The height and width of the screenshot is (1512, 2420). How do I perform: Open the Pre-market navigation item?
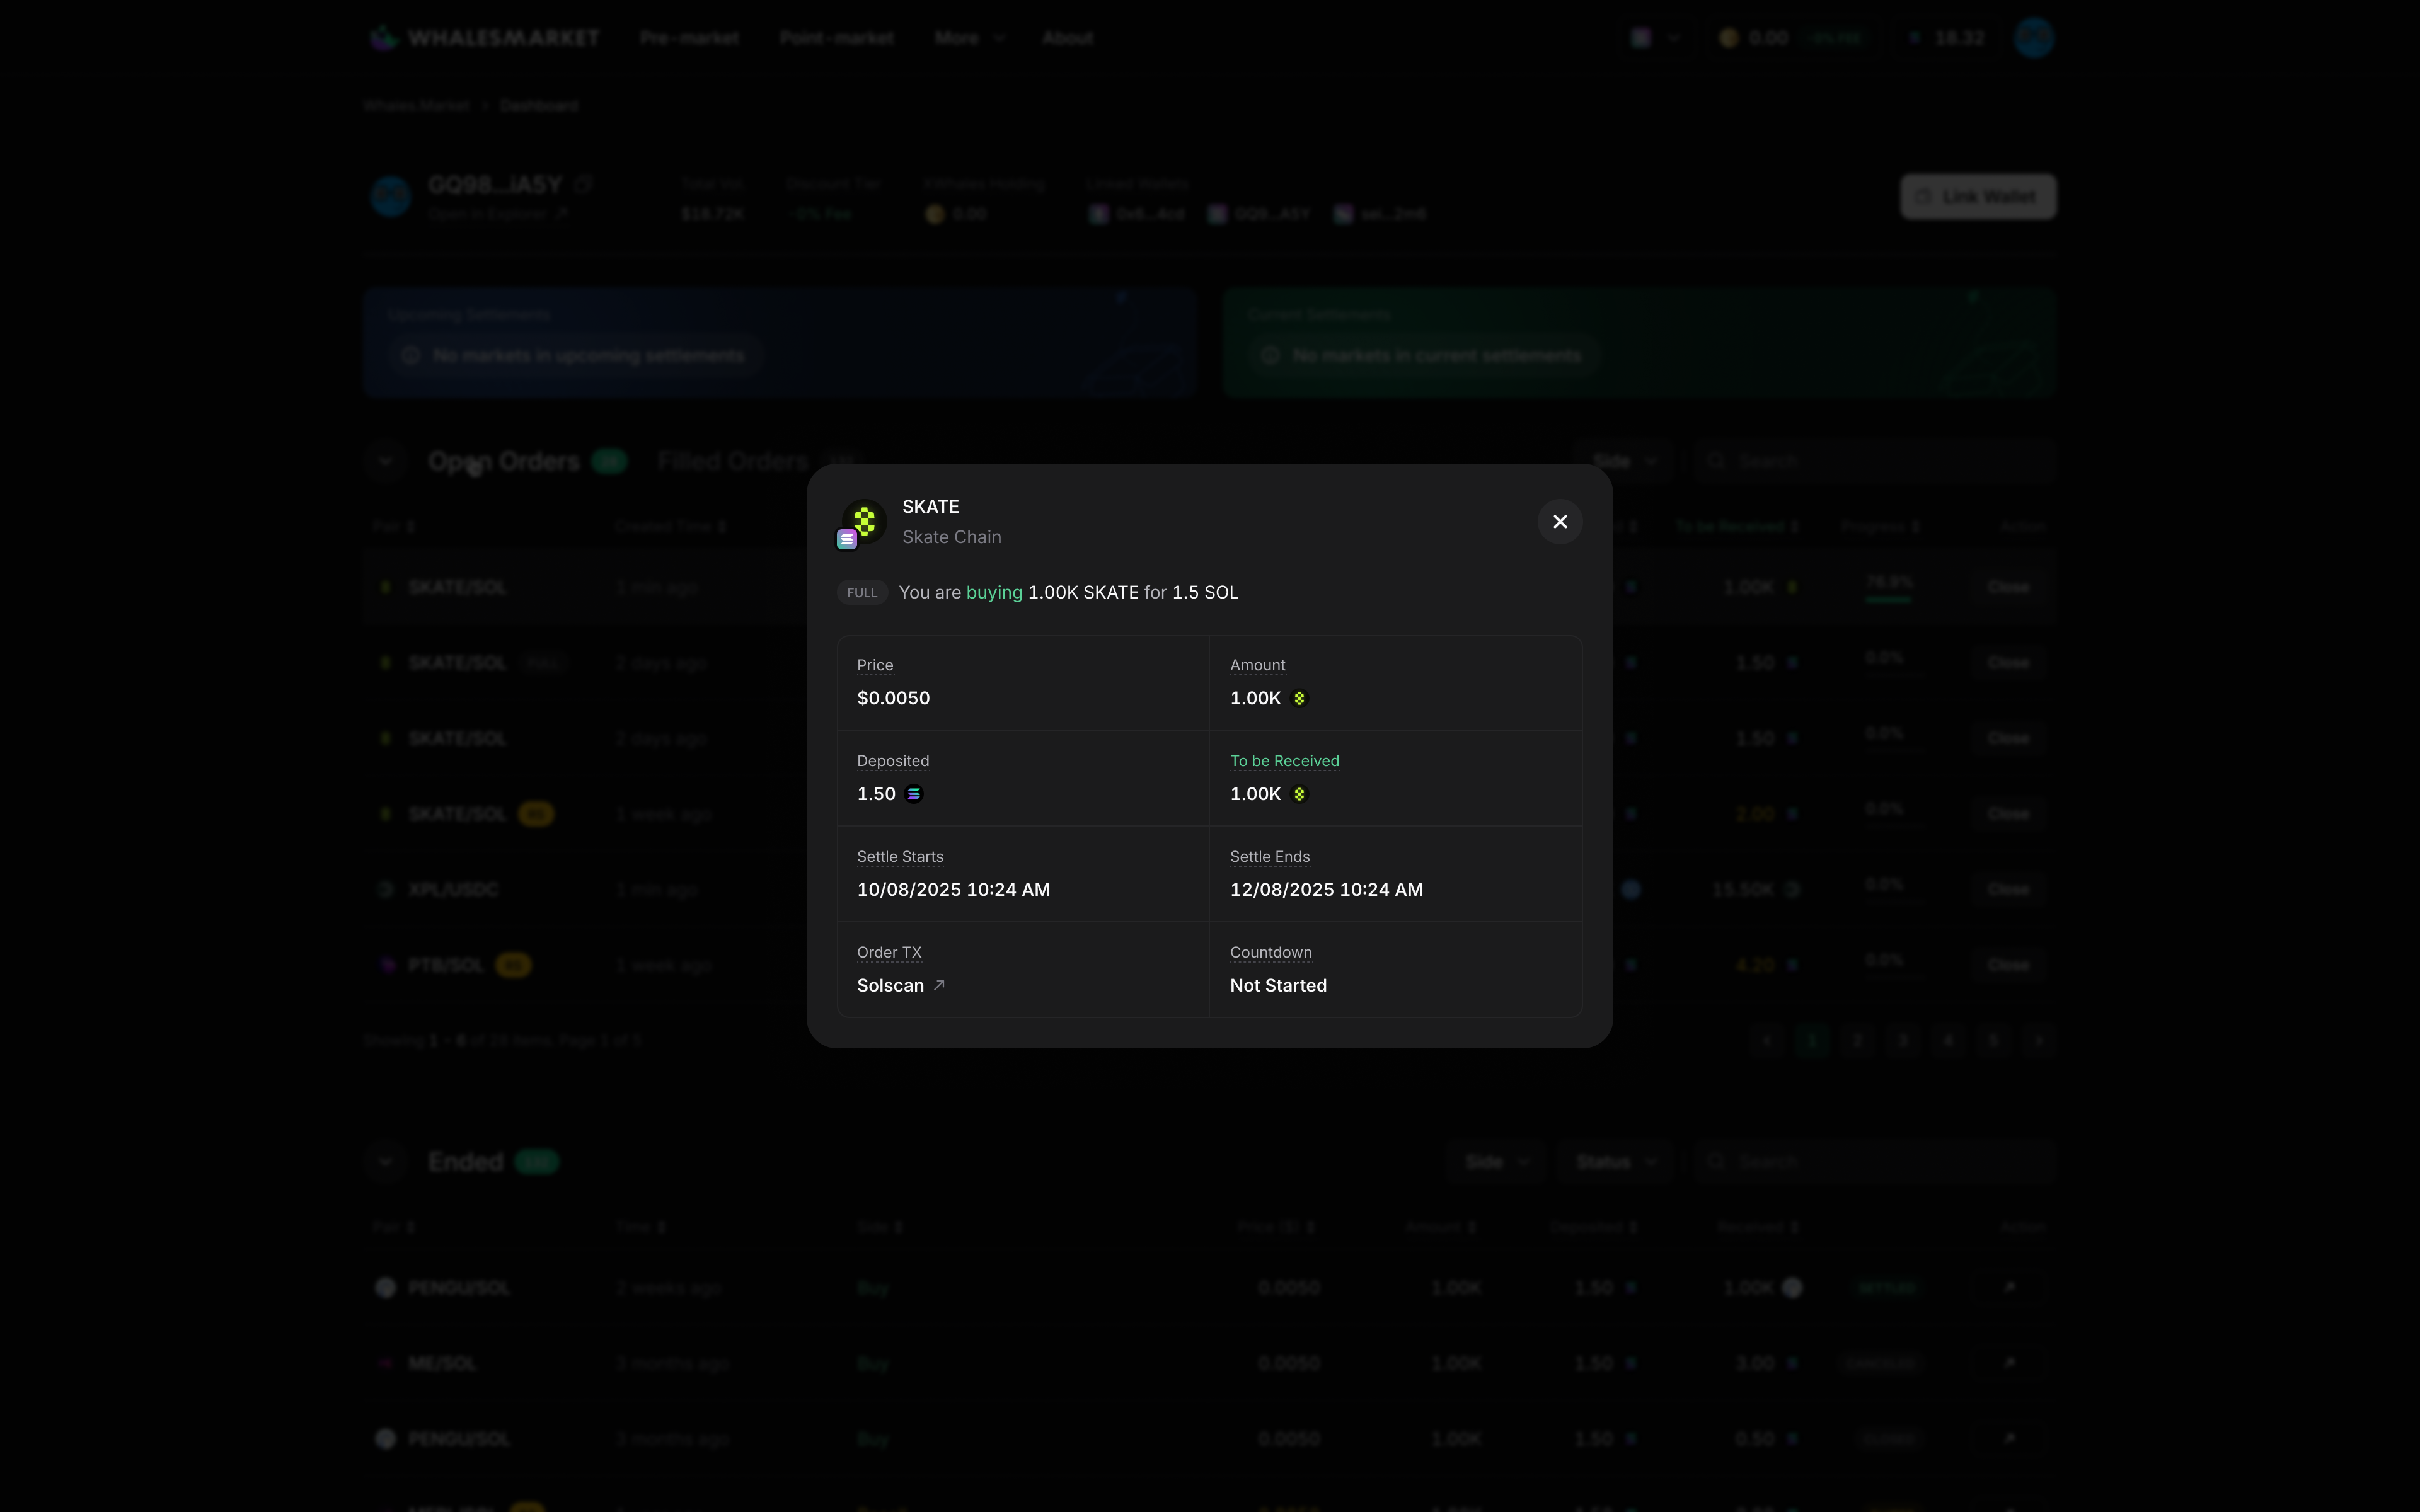[x=689, y=38]
